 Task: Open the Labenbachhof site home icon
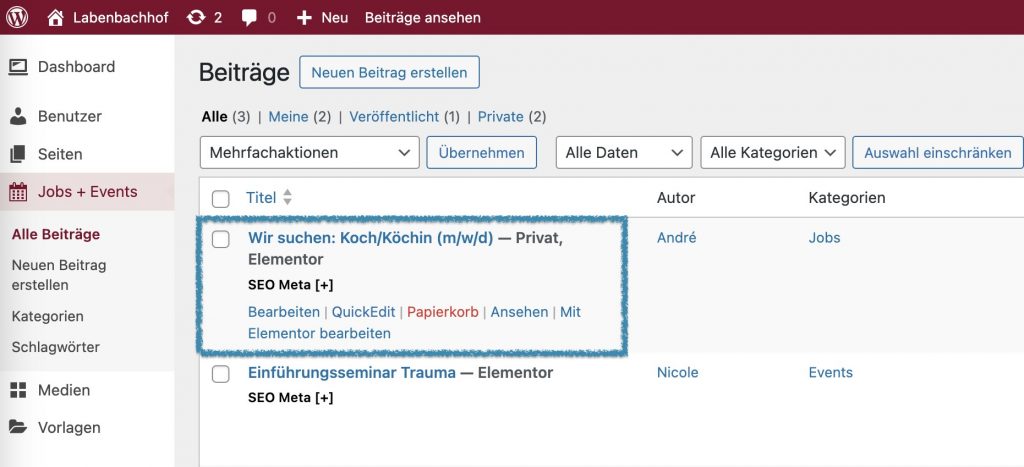pyautogui.click(x=55, y=17)
